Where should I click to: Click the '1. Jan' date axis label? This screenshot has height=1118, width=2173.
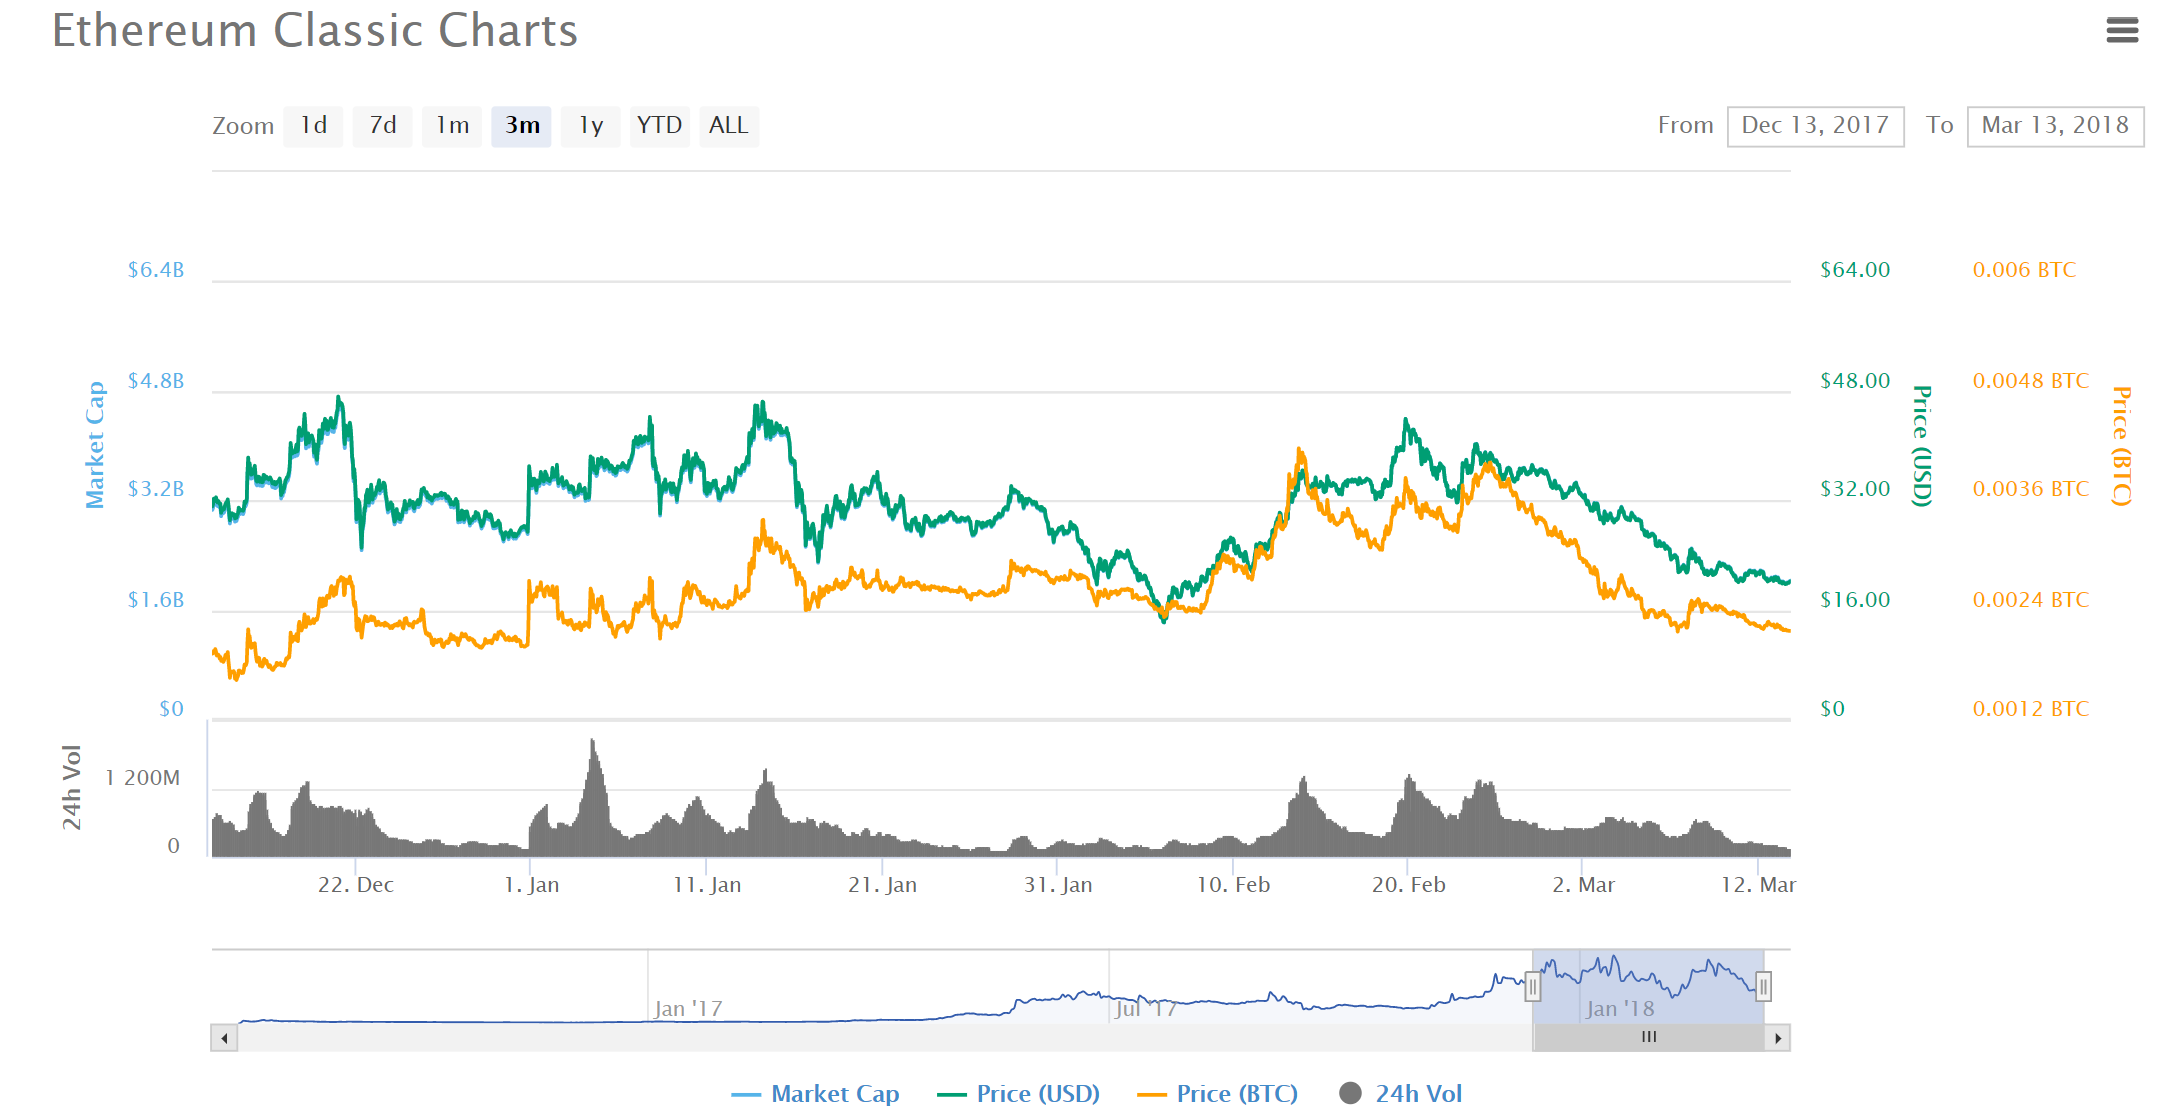(531, 885)
